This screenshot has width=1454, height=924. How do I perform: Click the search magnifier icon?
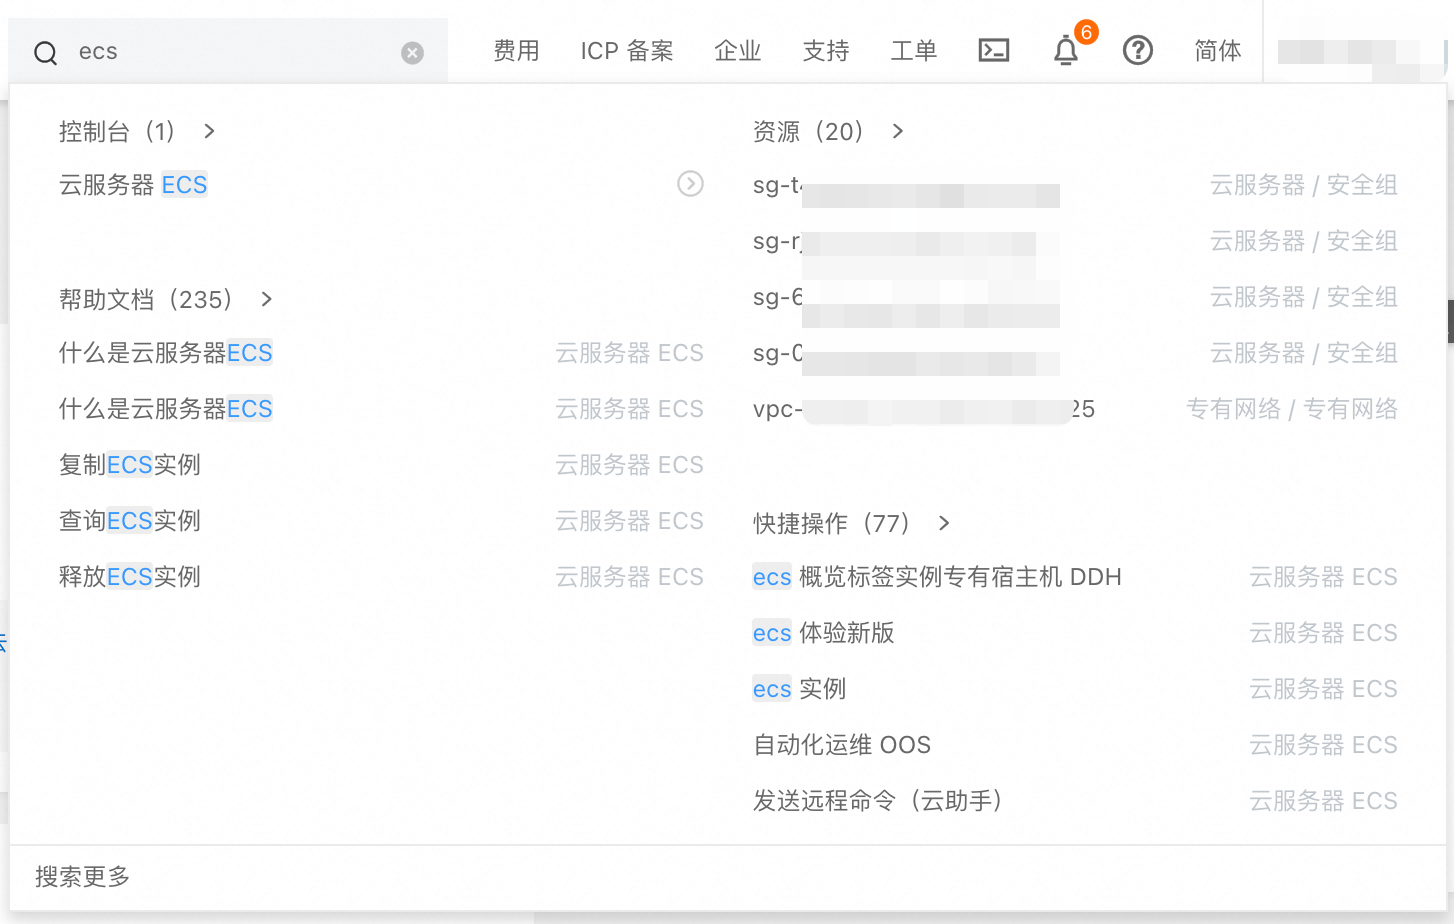(x=46, y=53)
